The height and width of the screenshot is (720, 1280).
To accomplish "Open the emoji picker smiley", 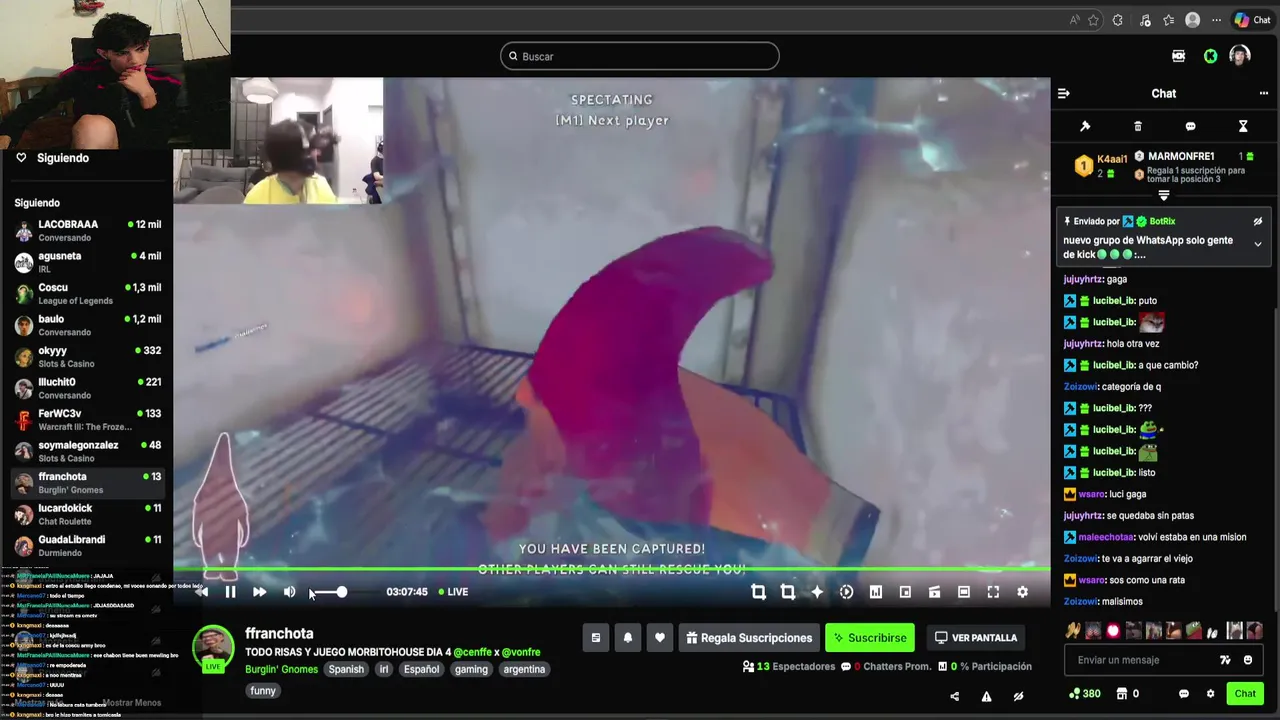I will point(1248,660).
